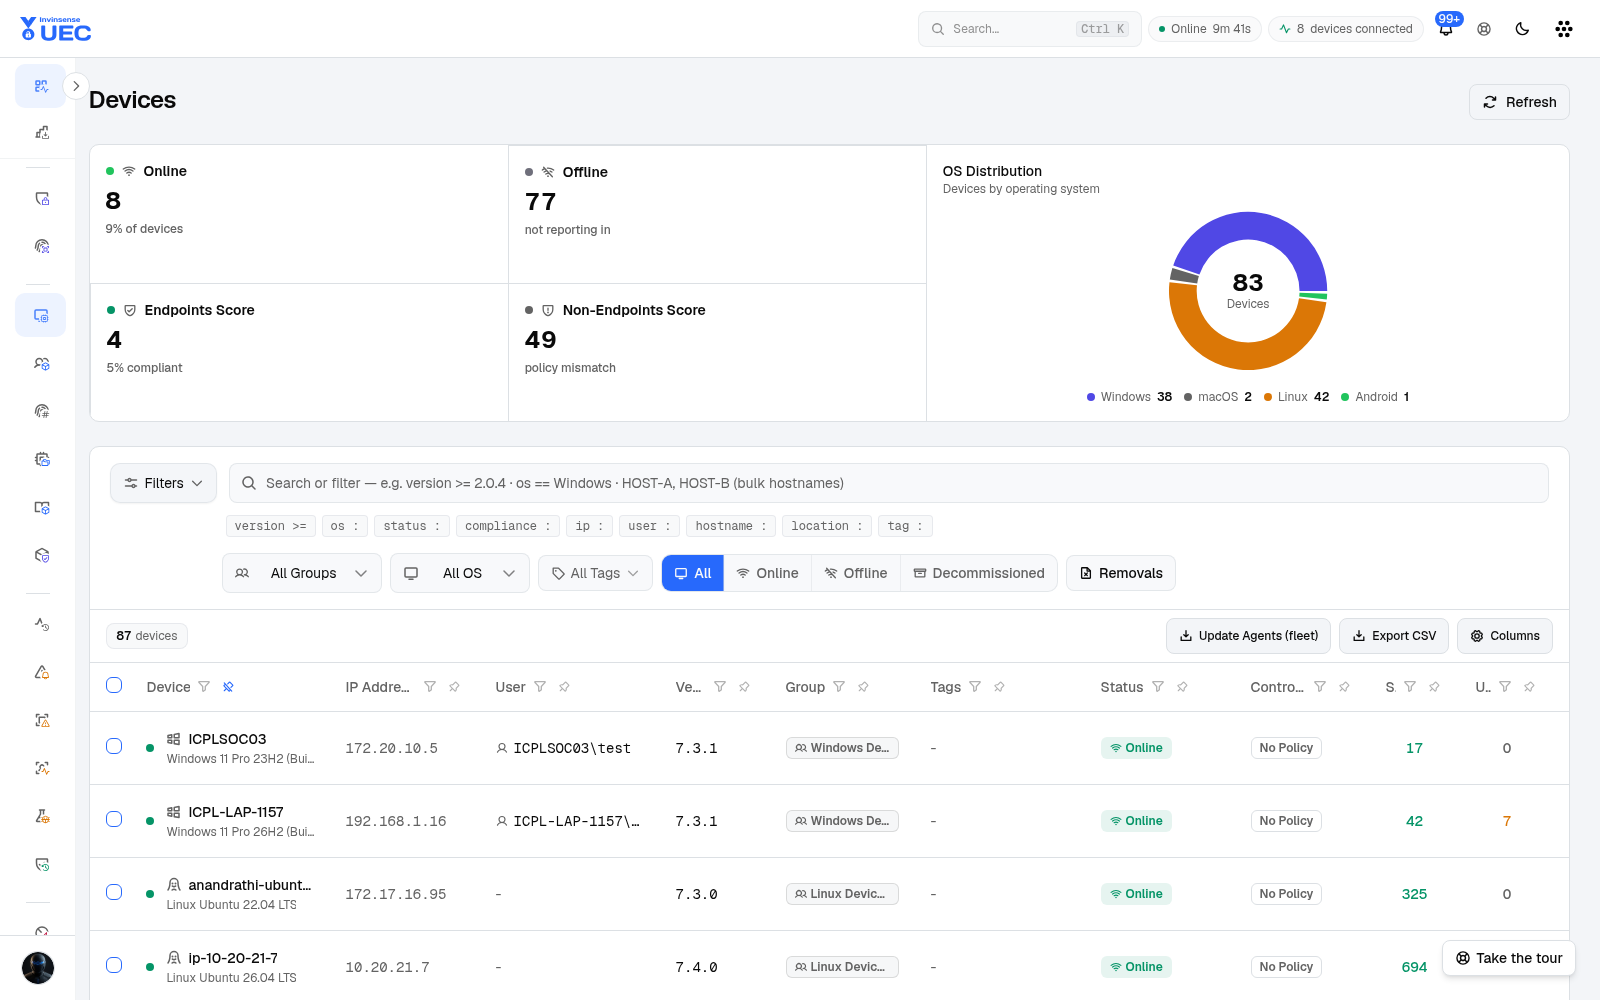Pin the Group column

point(863,687)
